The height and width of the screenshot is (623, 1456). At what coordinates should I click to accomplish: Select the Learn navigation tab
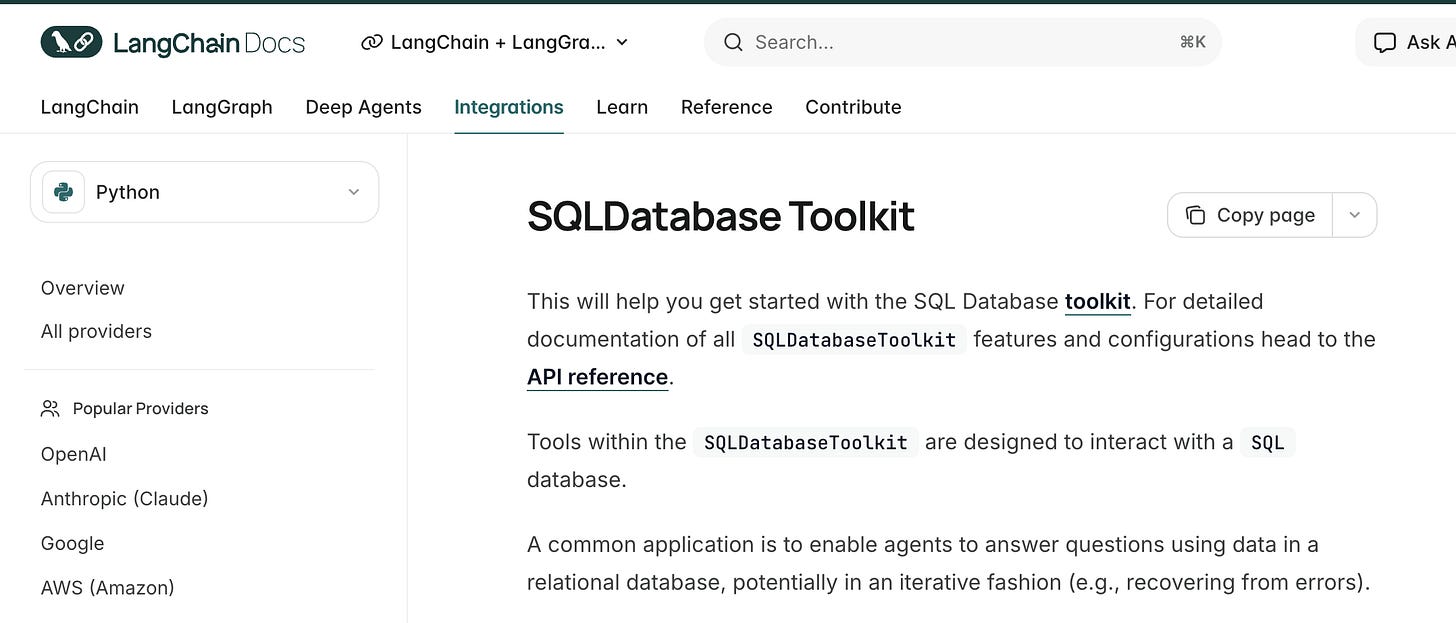(622, 107)
